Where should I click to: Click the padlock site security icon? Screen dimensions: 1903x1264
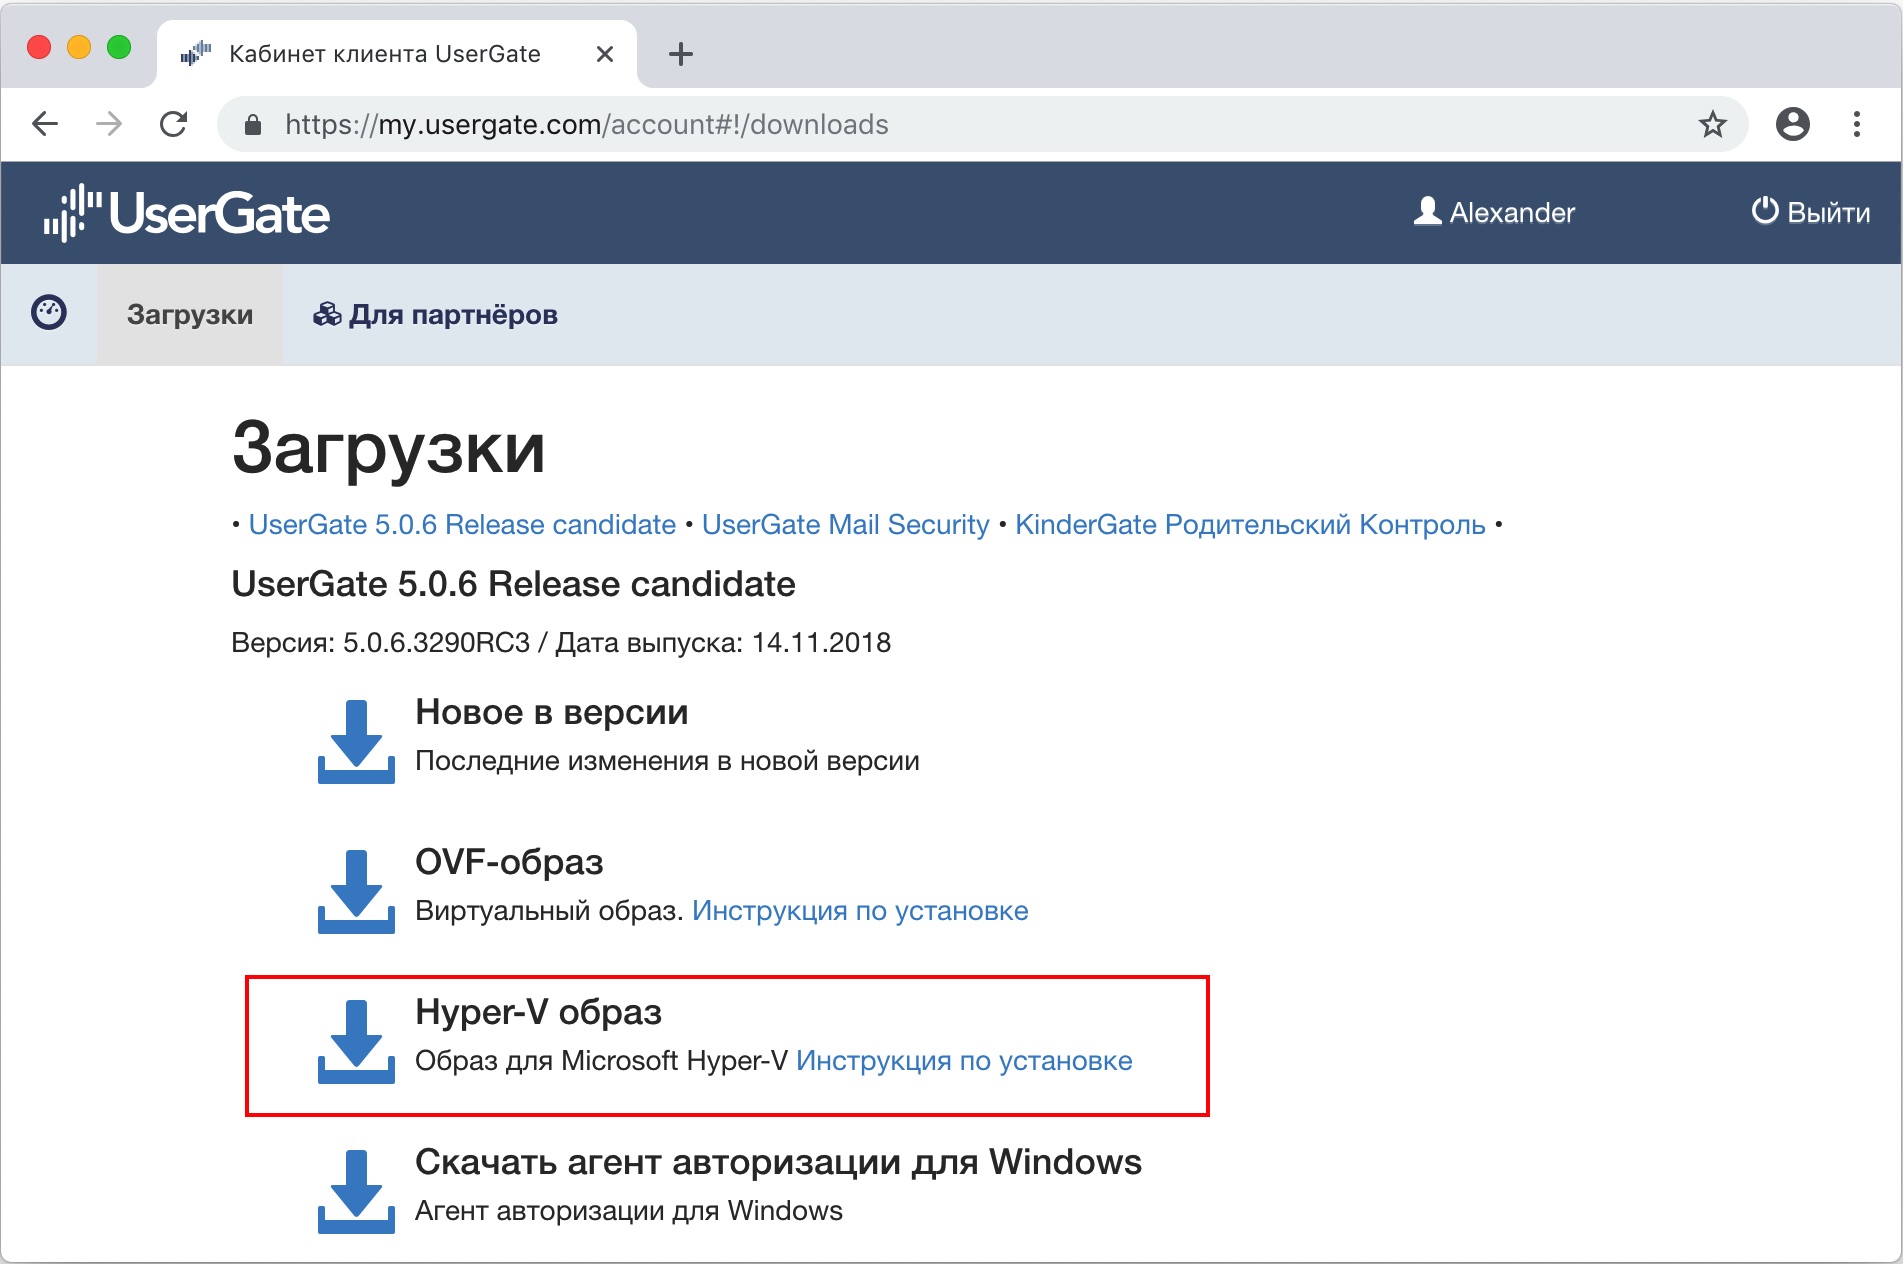coord(253,124)
